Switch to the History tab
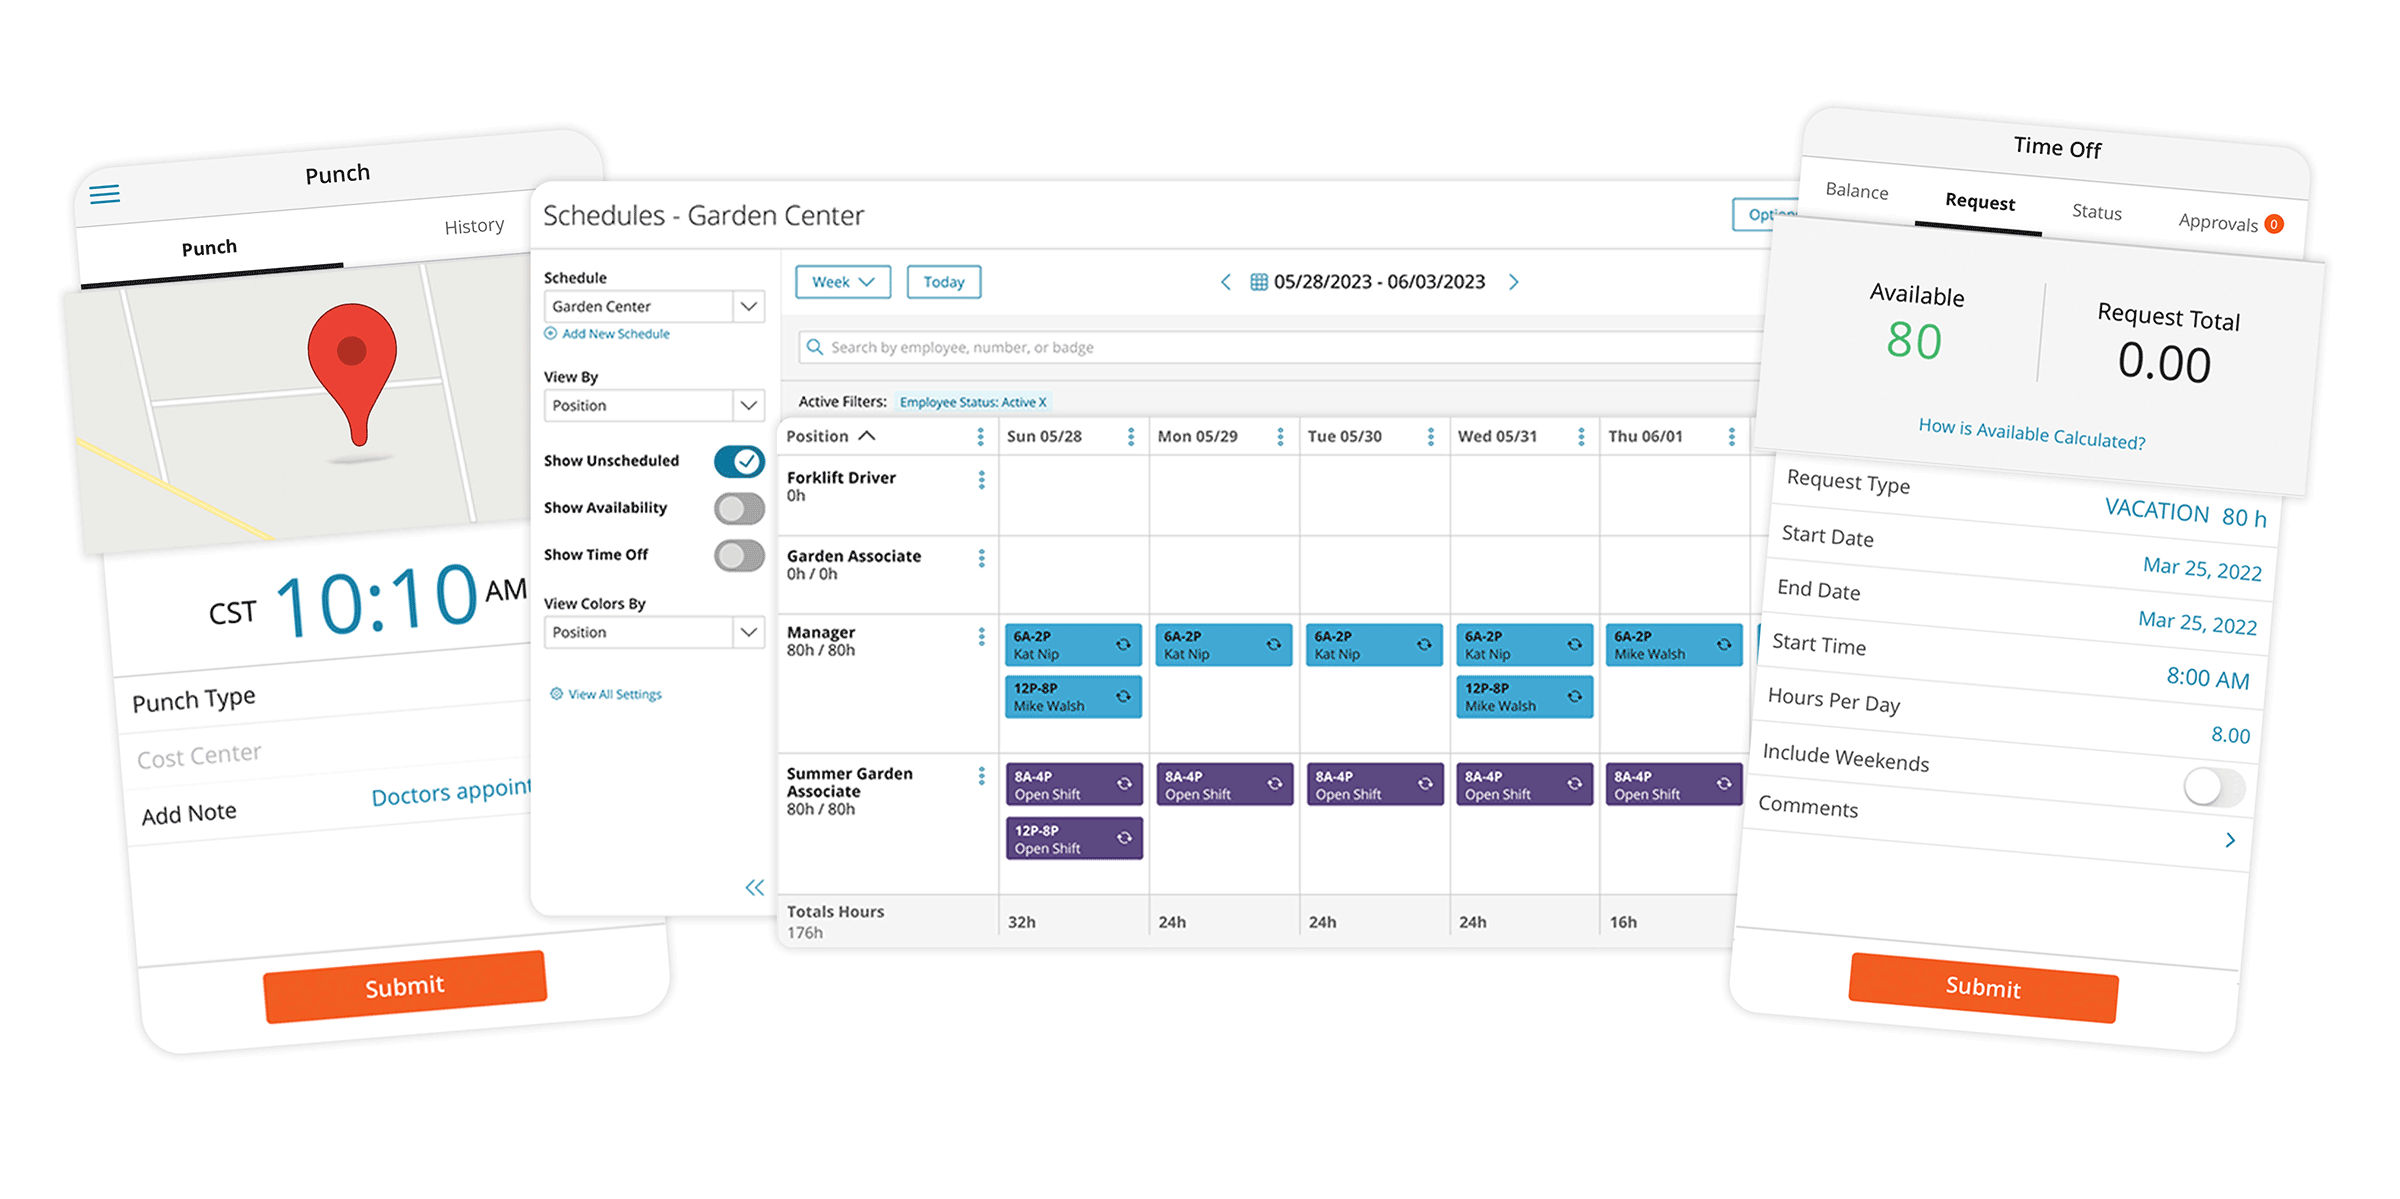Screen dimensions: 2400x1199 pos(474,226)
